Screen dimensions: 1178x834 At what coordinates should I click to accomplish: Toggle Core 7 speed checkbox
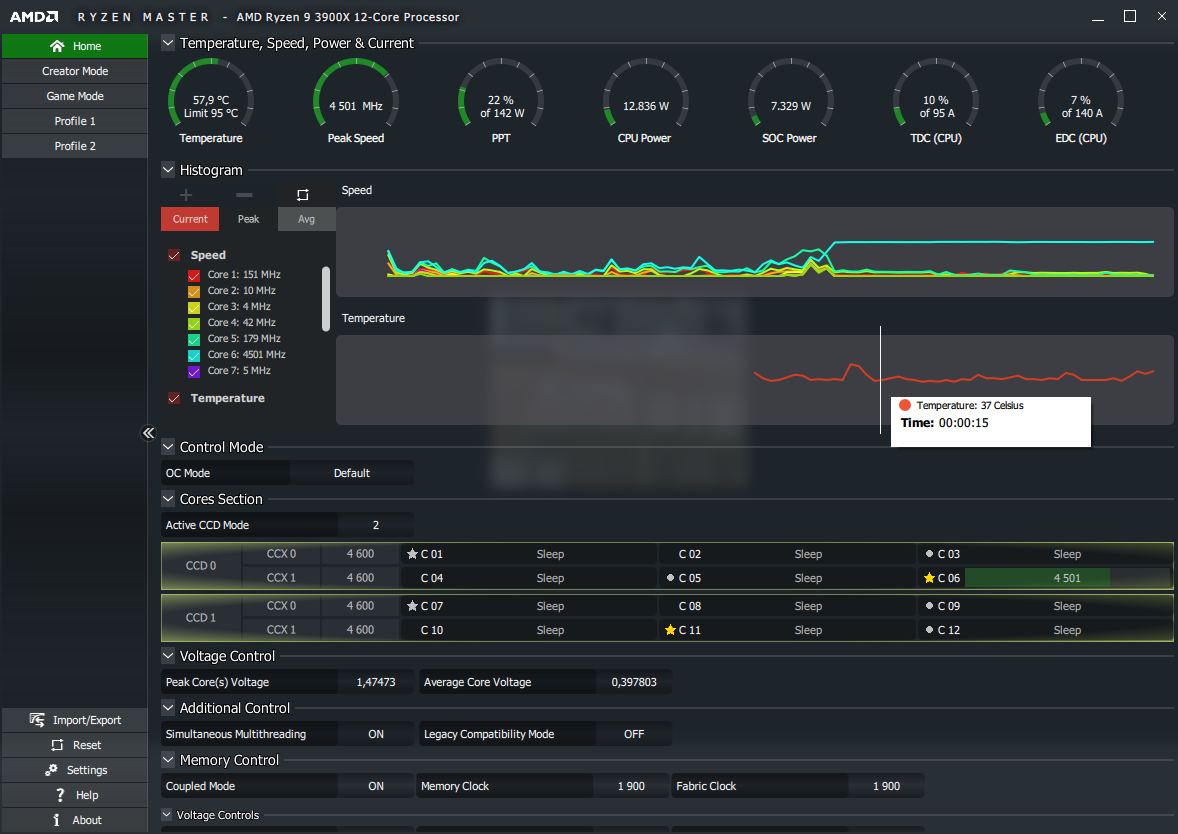pos(194,371)
